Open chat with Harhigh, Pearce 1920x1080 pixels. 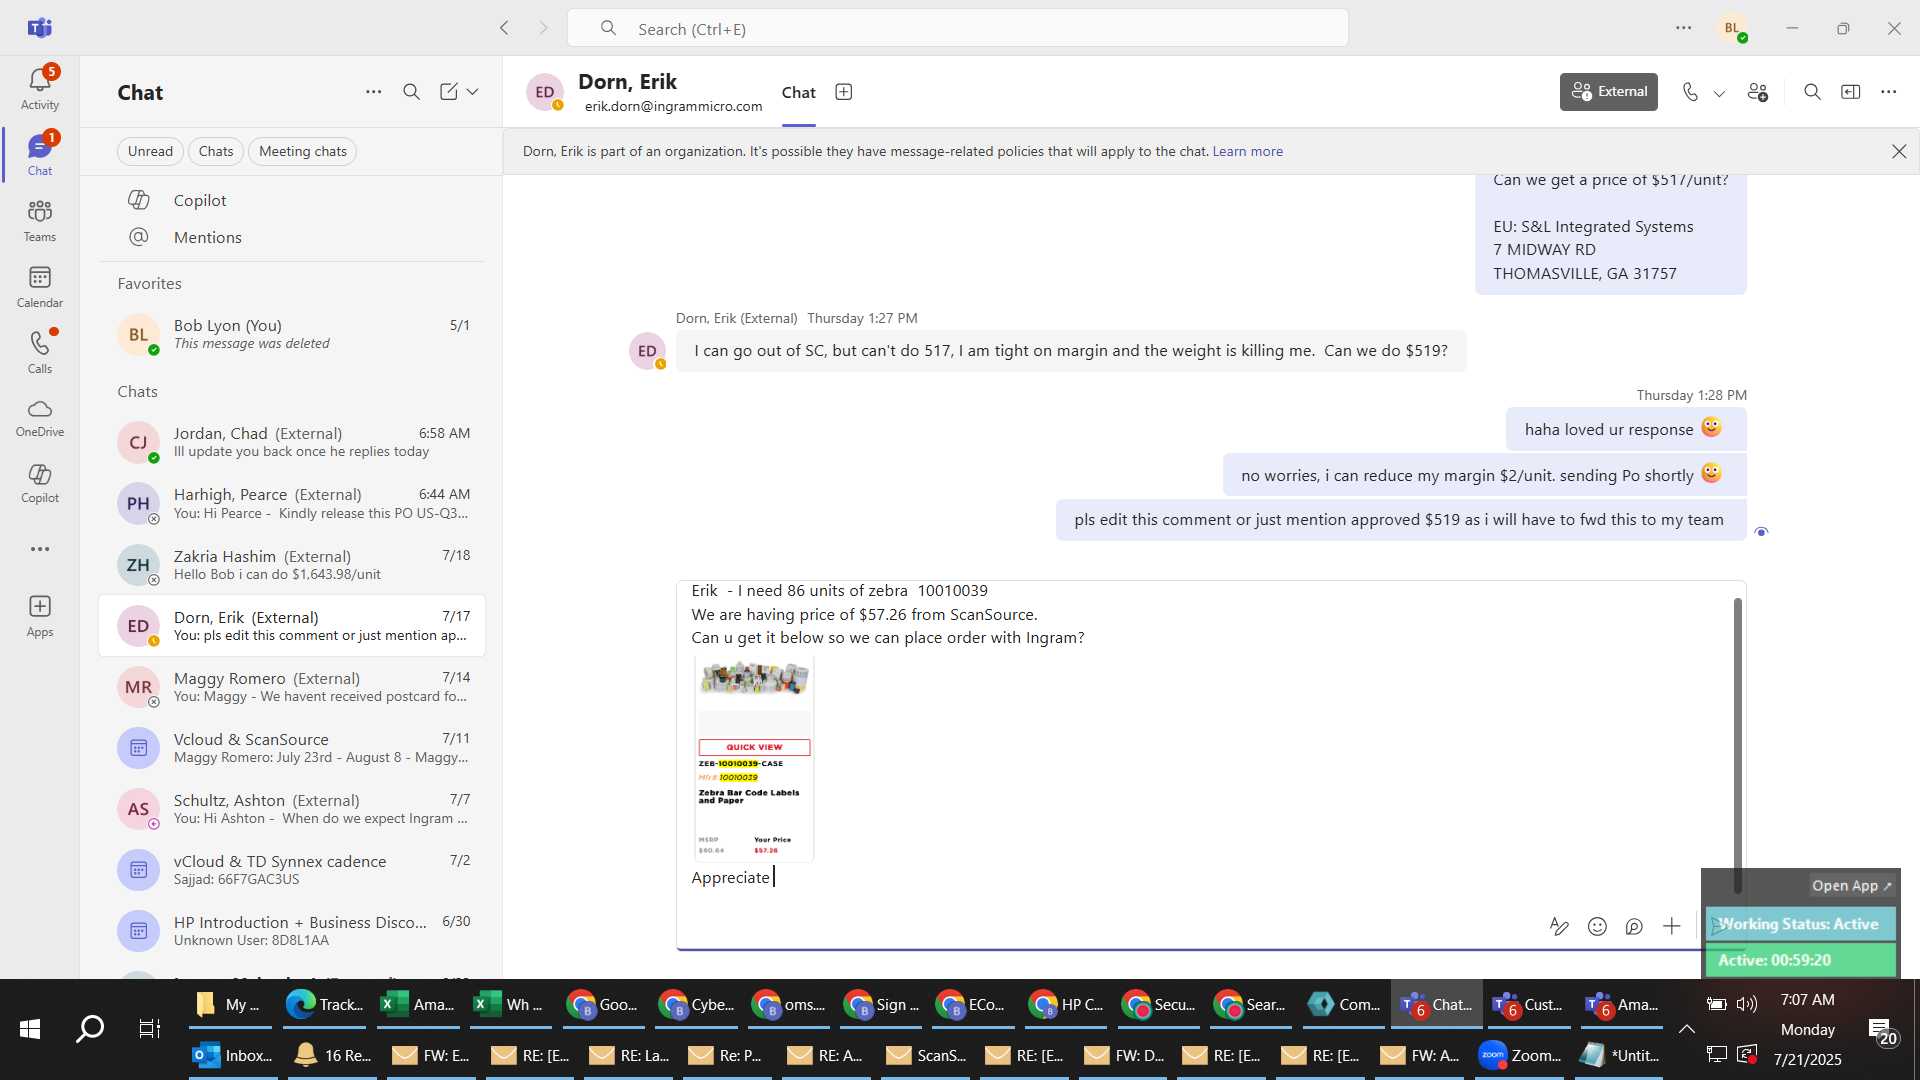pos(292,503)
